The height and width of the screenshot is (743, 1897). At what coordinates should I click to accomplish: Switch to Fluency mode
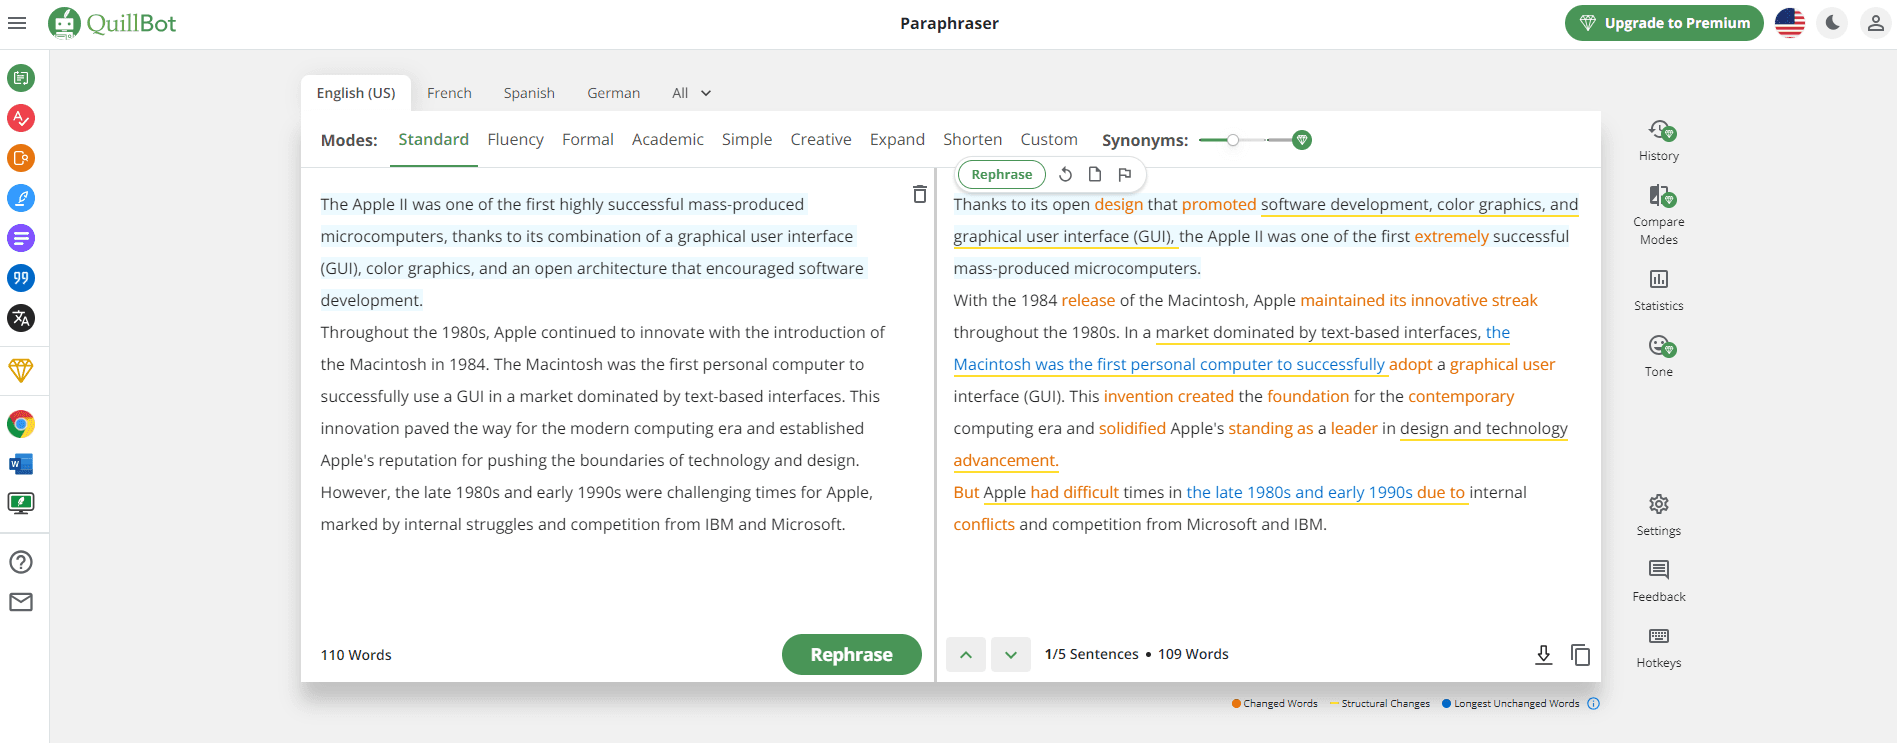515,140
